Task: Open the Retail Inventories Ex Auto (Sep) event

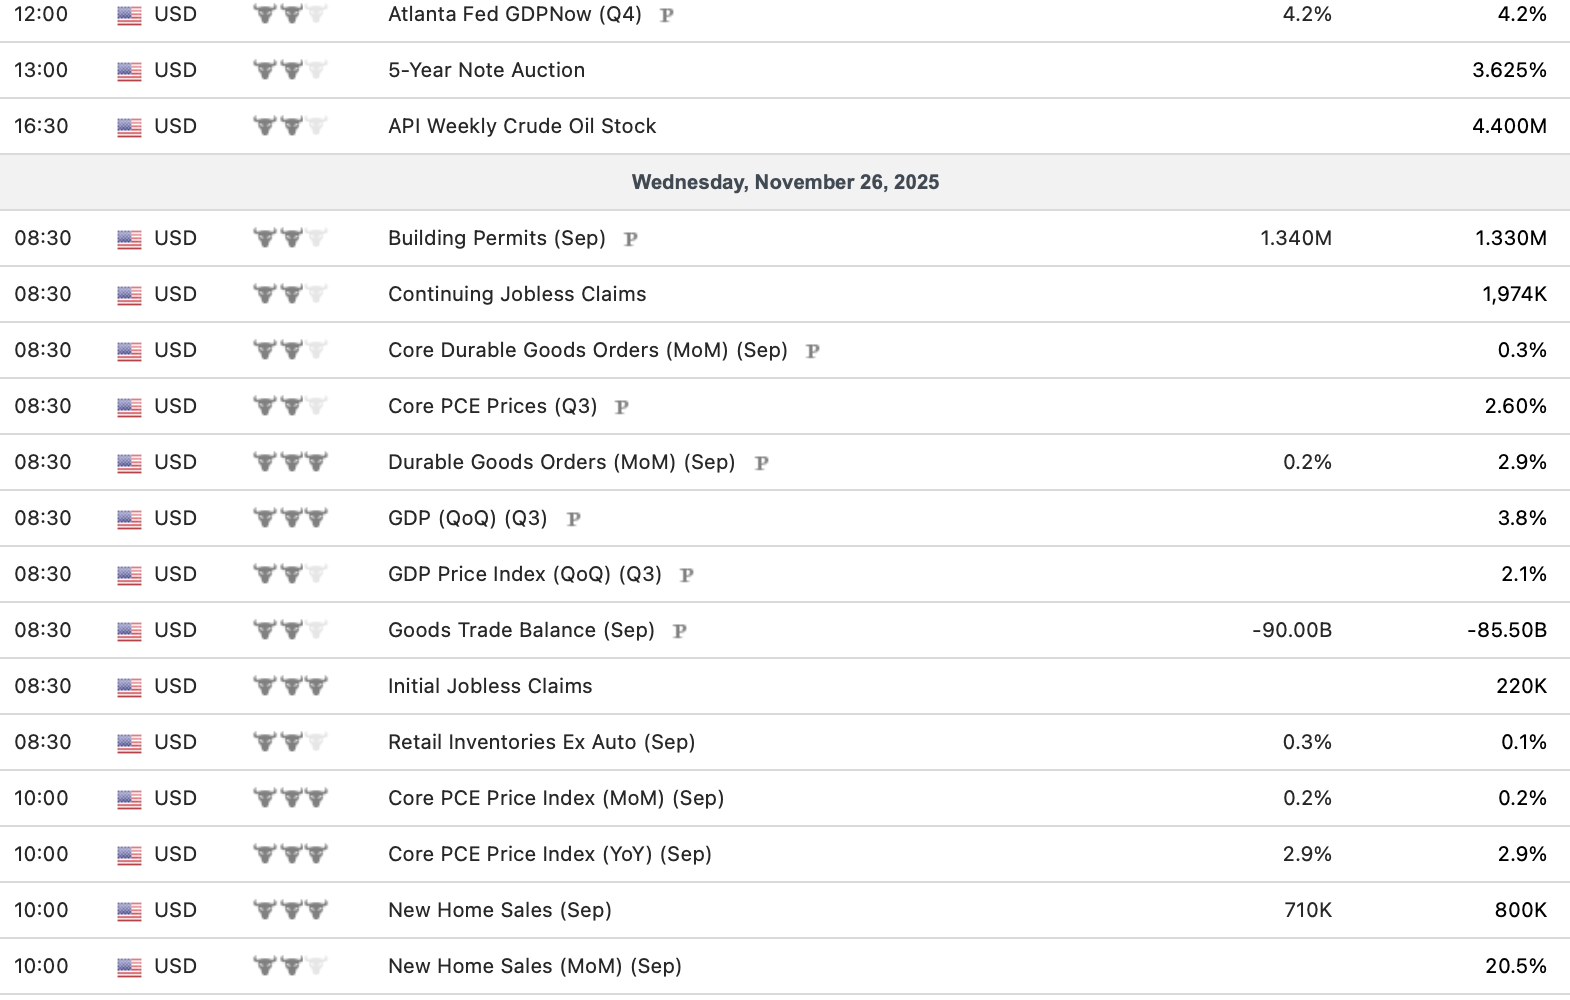Action: click(541, 742)
